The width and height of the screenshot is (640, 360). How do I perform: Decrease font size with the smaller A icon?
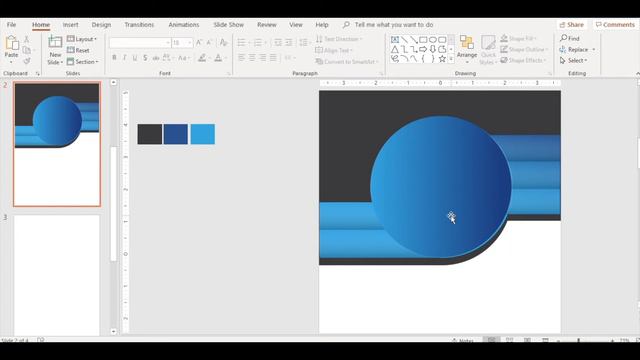pyautogui.click(x=209, y=42)
